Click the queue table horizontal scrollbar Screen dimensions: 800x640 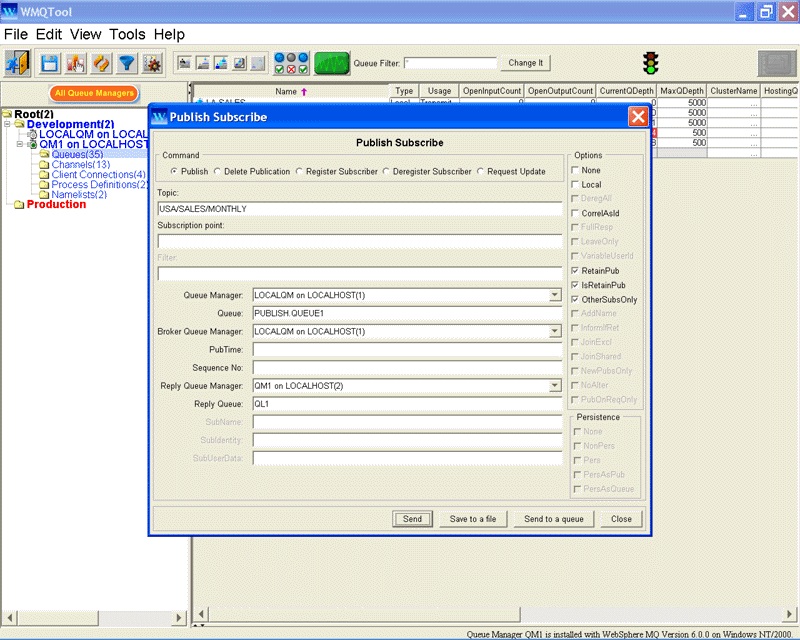pos(495,614)
